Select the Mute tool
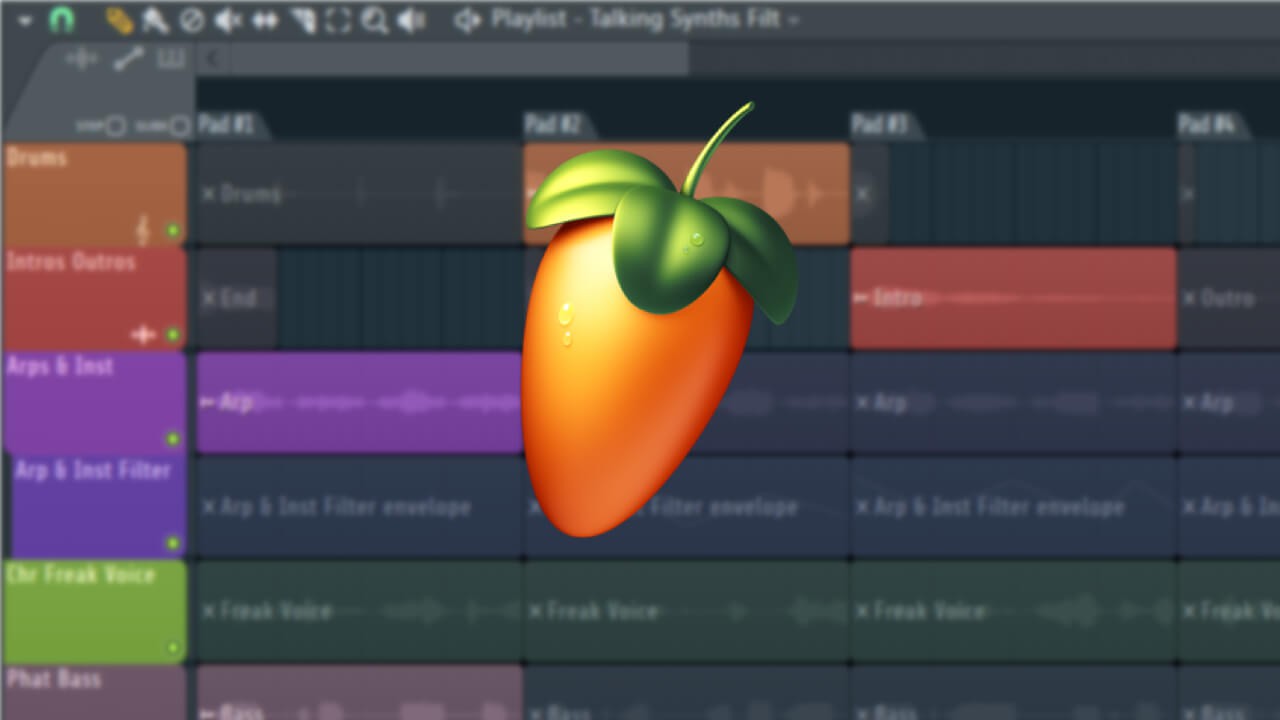This screenshot has width=1280, height=720. [x=228, y=20]
